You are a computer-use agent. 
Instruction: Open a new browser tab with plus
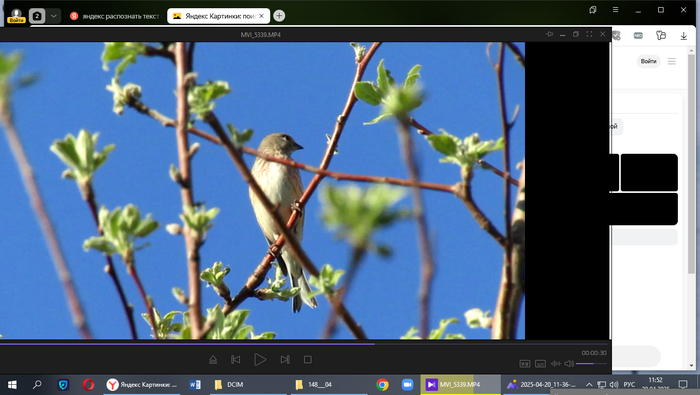(279, 16)
